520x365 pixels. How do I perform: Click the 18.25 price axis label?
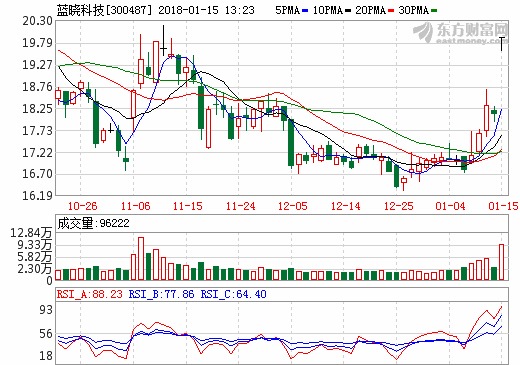click(x=38, y=109)
